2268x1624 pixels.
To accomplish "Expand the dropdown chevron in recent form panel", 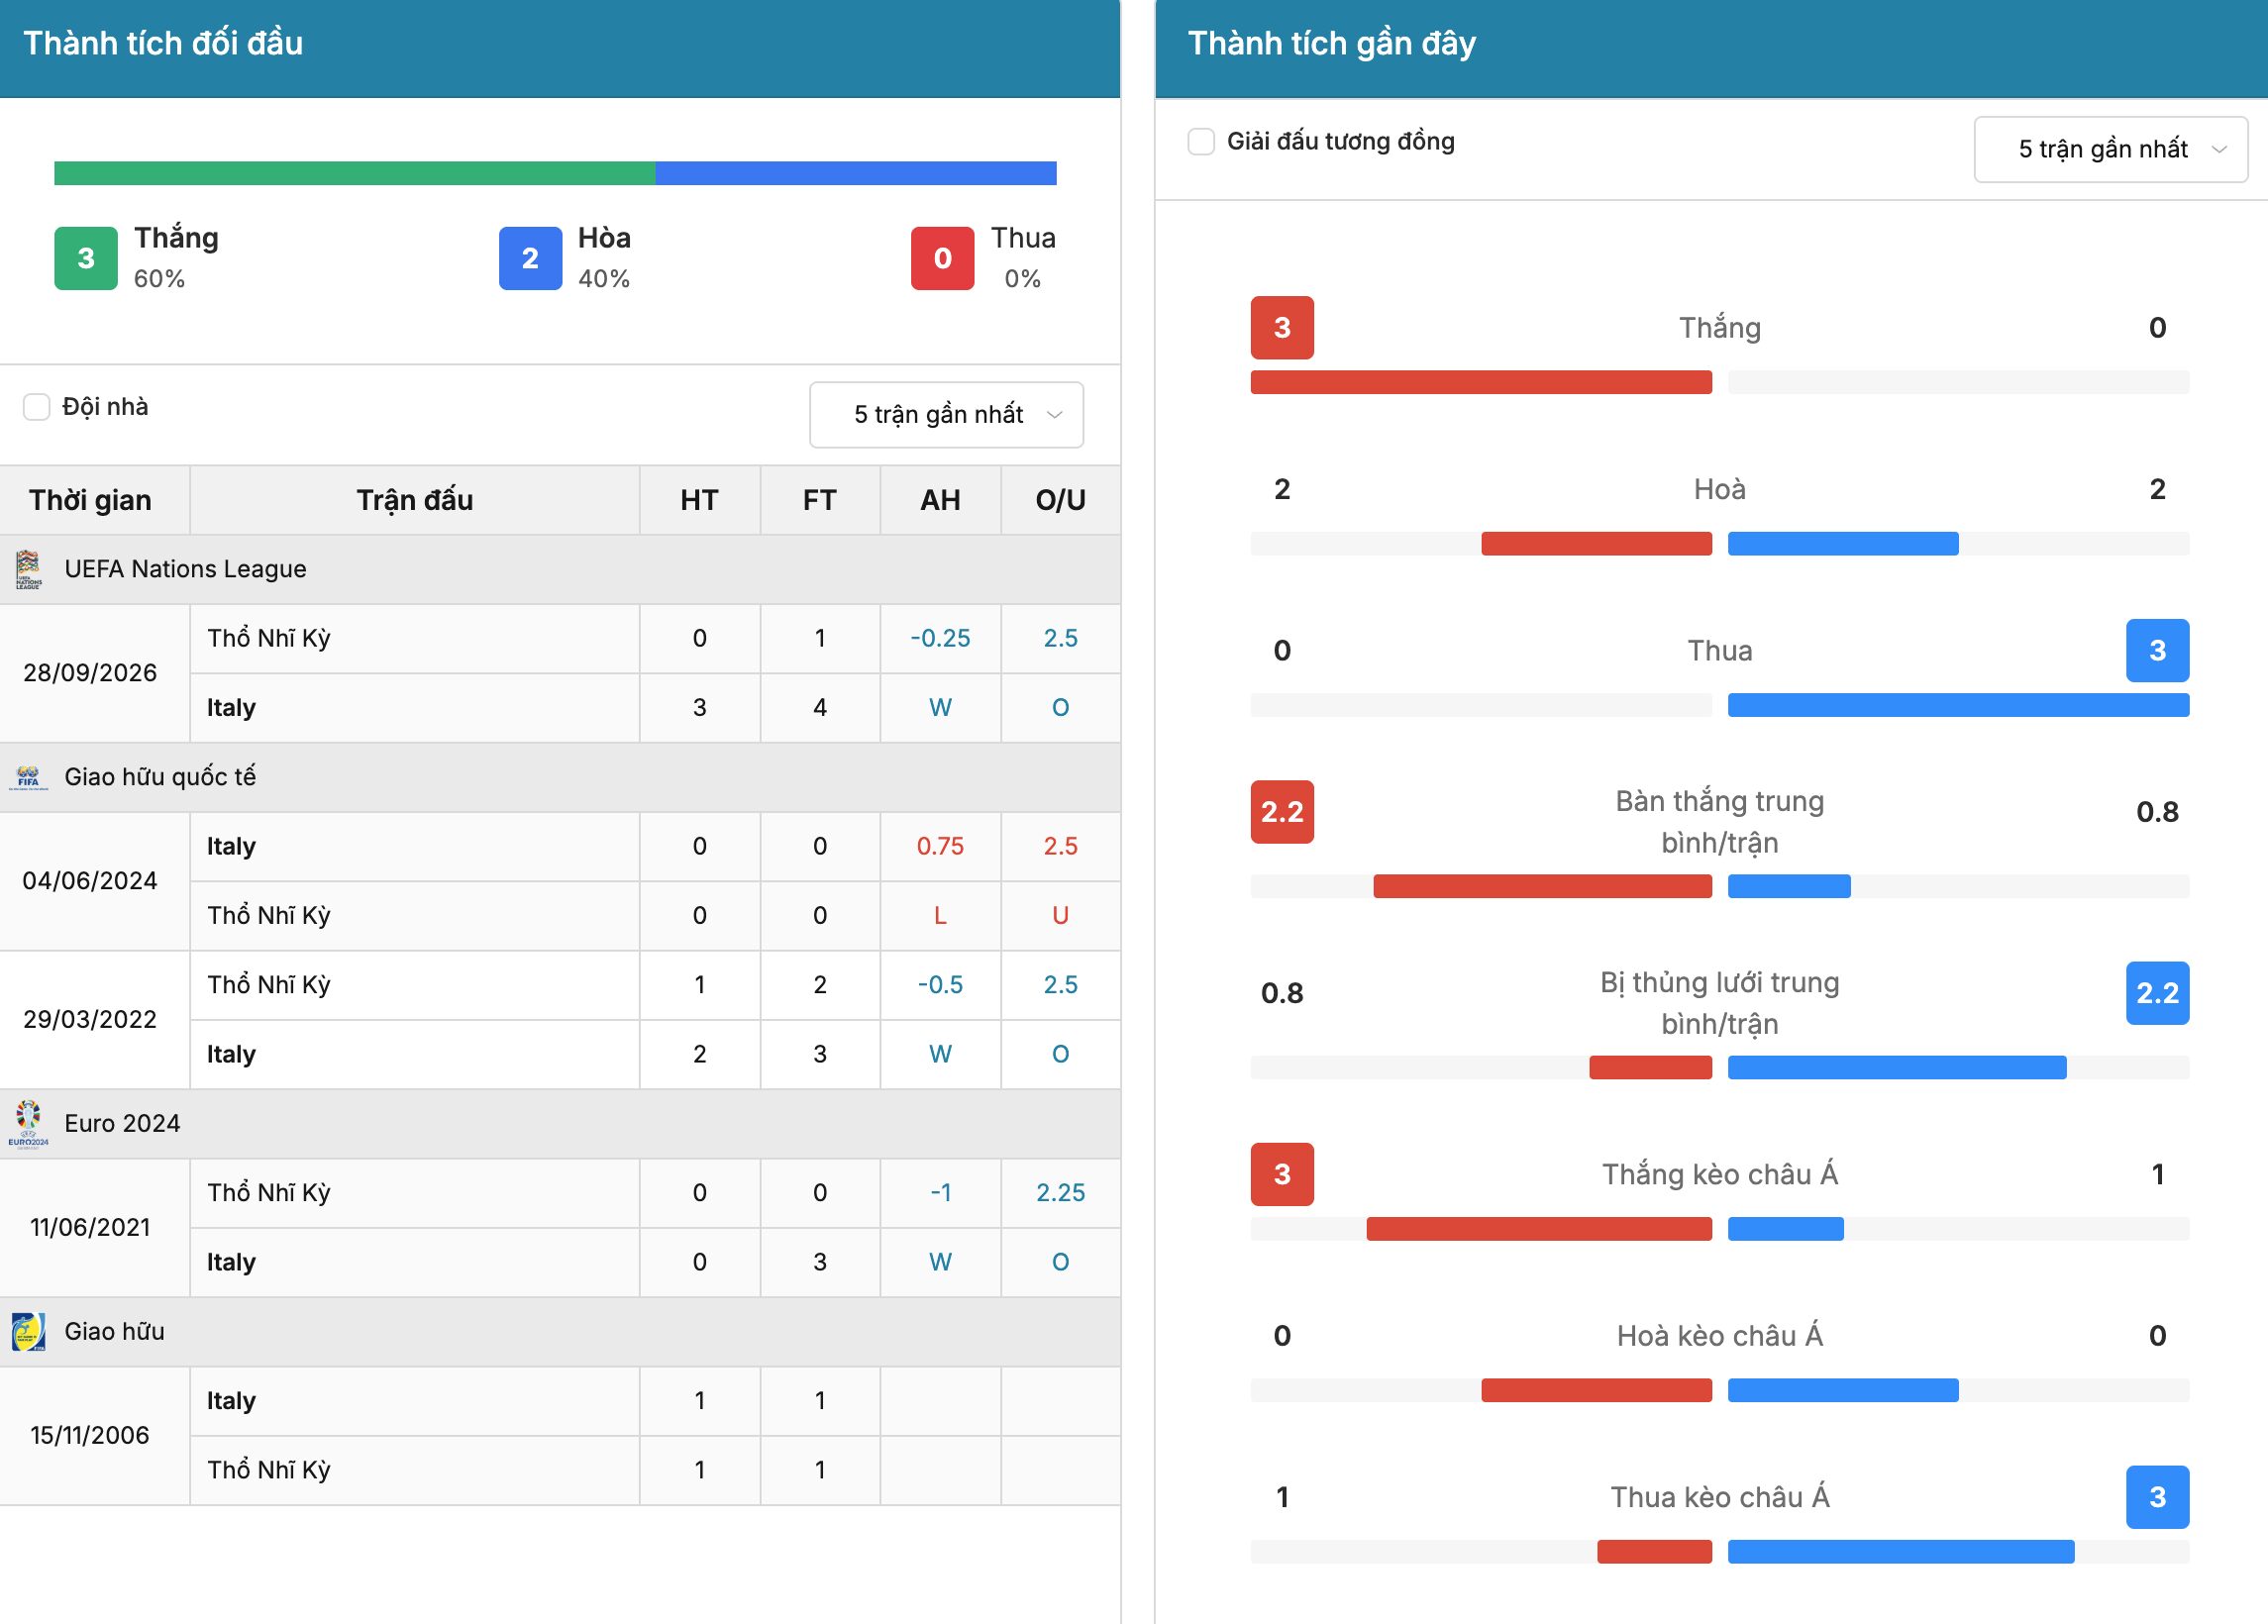I will pyautogui.click(x=2219, y=150).
